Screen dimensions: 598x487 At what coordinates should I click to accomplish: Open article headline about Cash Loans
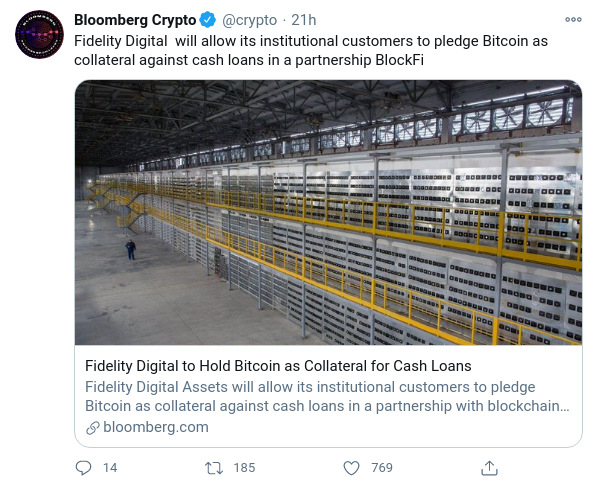click(278, 366)
